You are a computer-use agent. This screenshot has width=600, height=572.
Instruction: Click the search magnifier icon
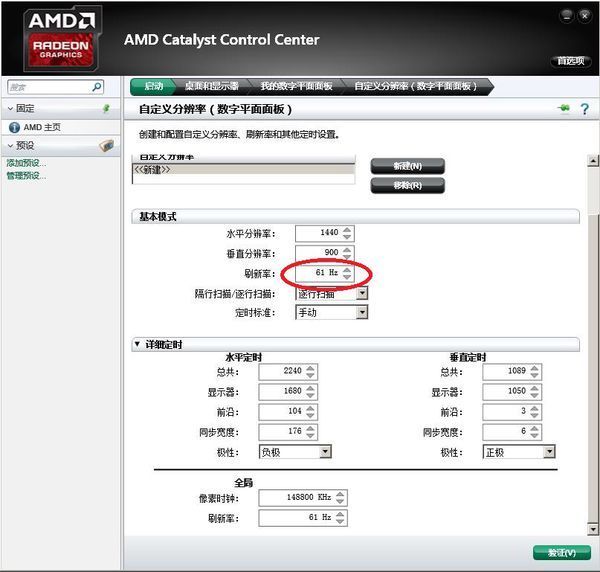96,87
